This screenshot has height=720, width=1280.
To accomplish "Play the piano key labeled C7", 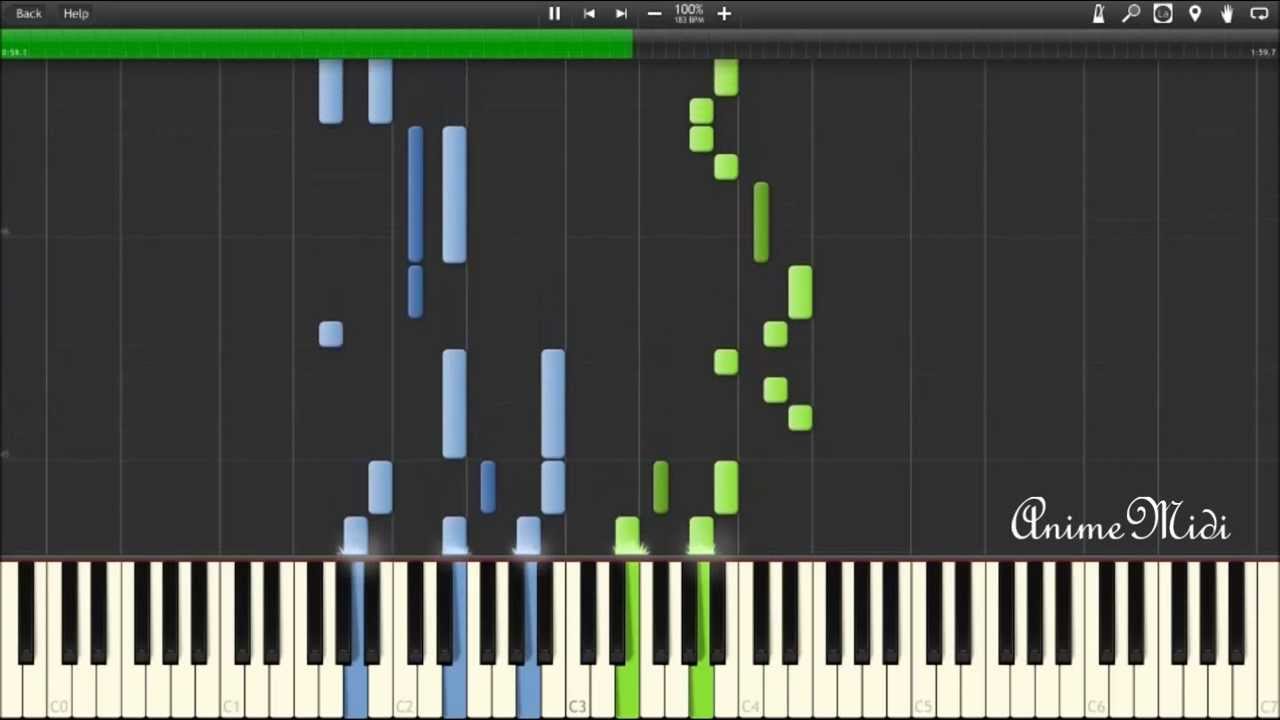I will pos(1268,640).
